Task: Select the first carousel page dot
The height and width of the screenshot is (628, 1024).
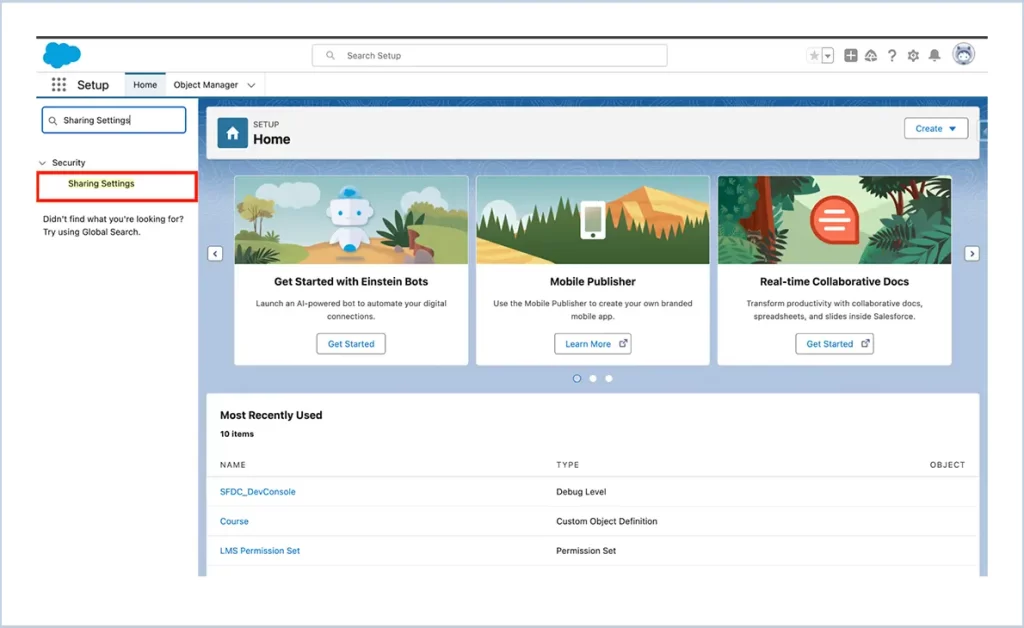Action: [577, 379]
